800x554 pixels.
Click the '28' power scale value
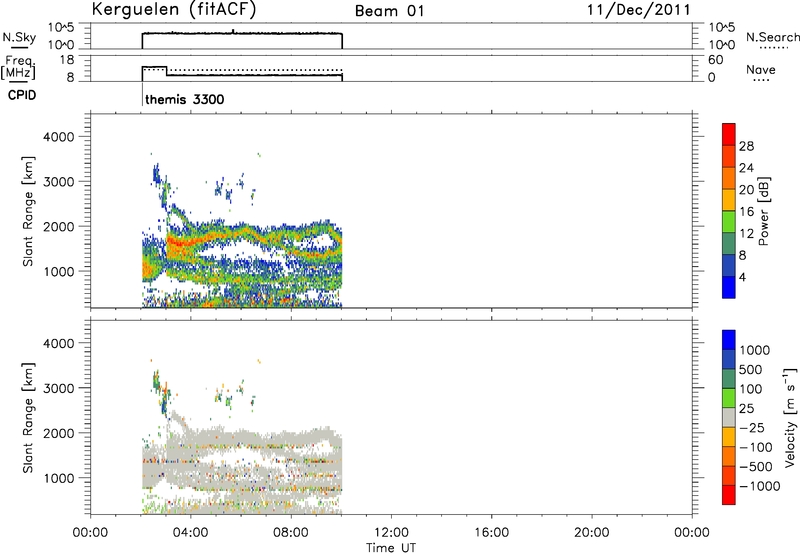(746, 146)
